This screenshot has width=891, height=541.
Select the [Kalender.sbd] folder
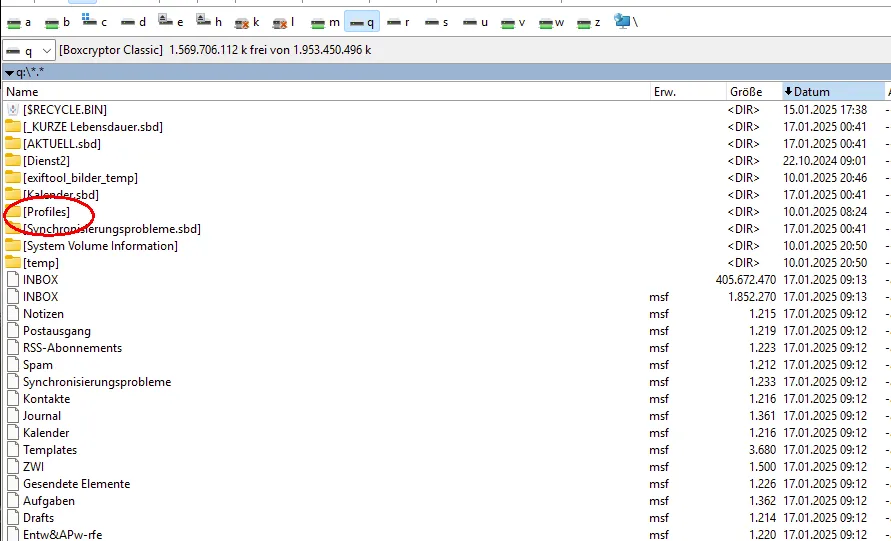[61, 195]
